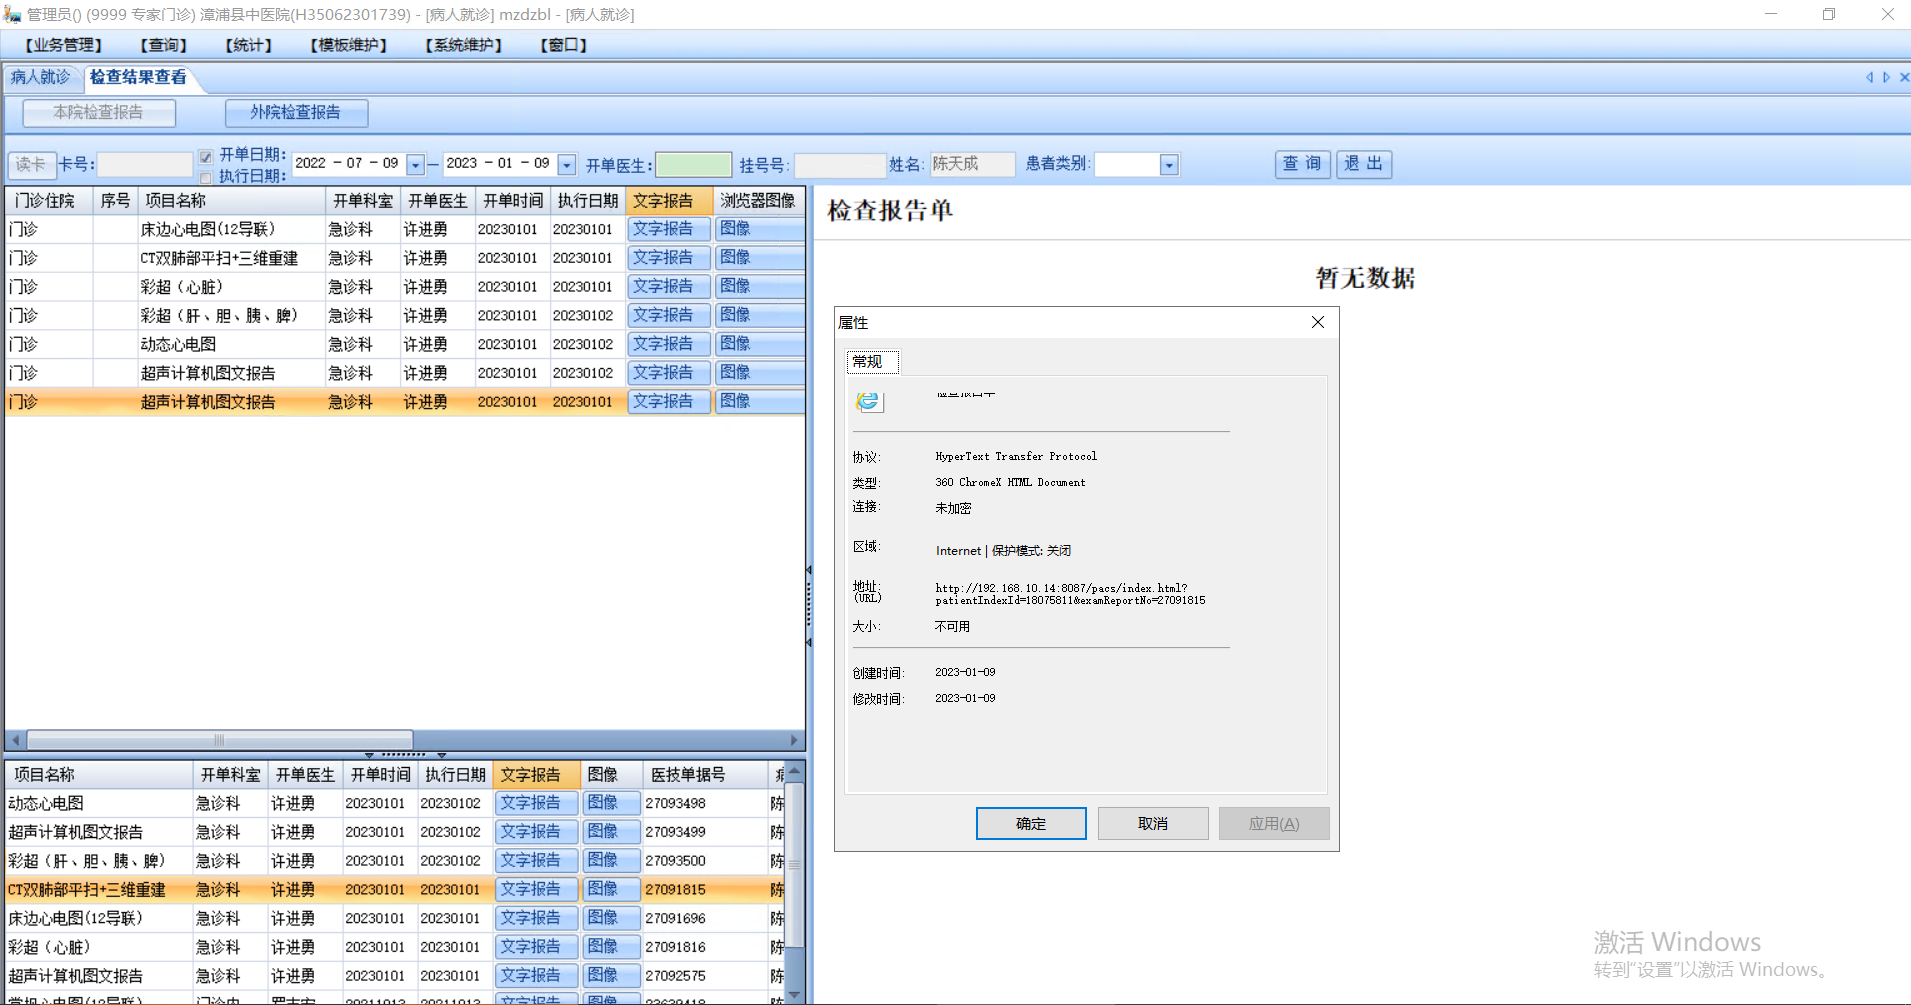Click the lower table vertical scrollbar thumb
This screenshot has height=1005, width=1911.
[x=795, y=864]
